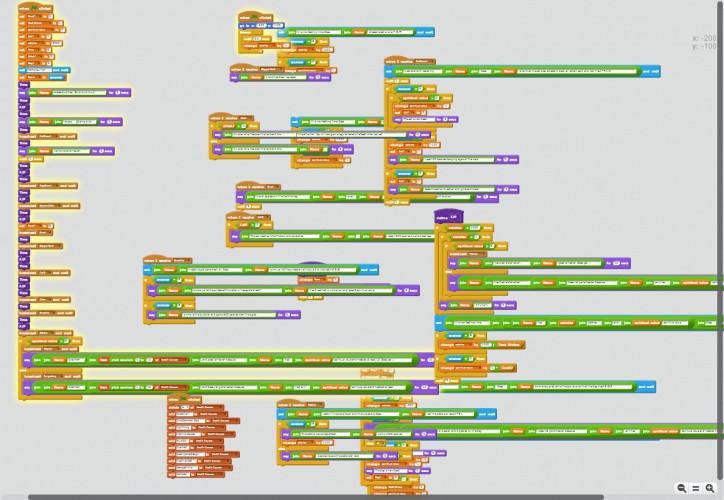Click the green flag hat above the 'delete of' list script
Image resolution: width=724 pixels, height=500 pixels.
(x=185, y=399)
